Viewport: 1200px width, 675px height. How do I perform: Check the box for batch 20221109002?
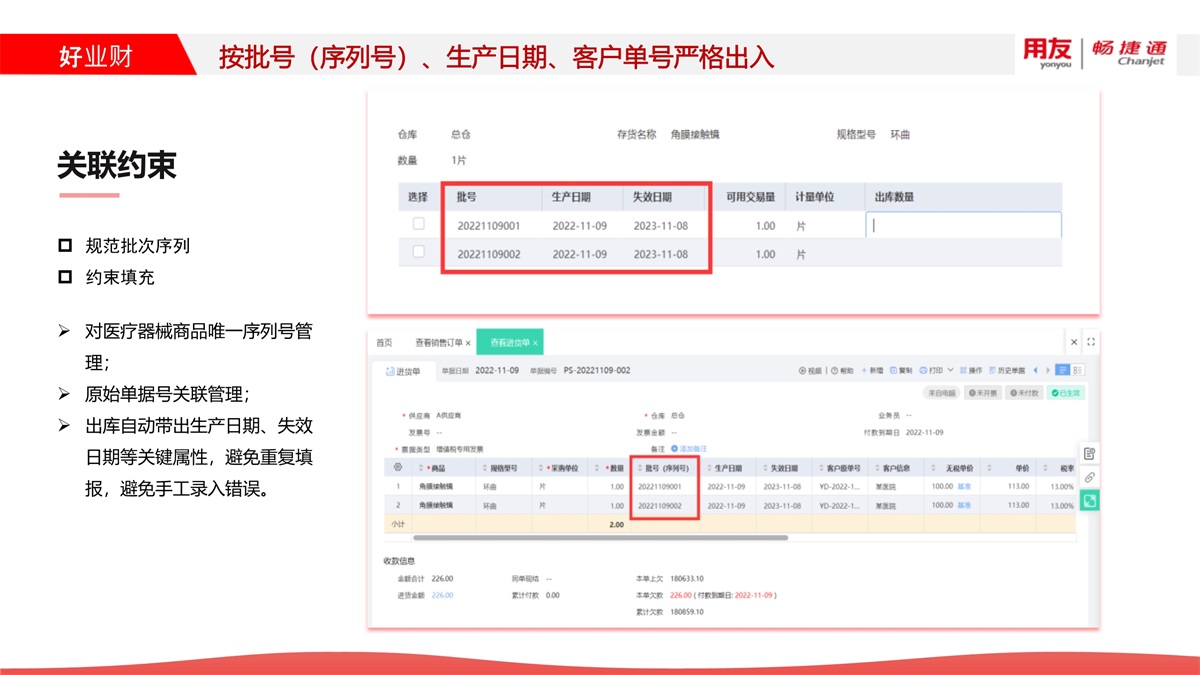(x=419, y=253)
